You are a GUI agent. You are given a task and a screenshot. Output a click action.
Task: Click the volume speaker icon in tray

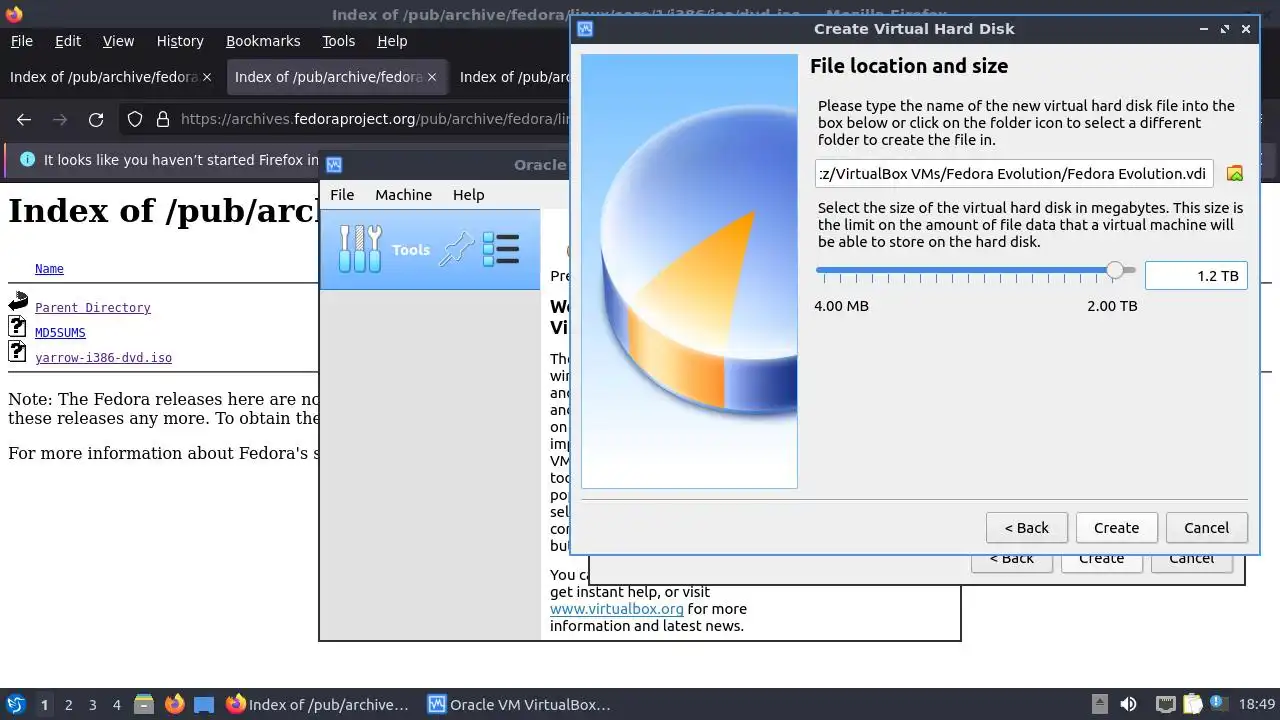point(1129,704)
